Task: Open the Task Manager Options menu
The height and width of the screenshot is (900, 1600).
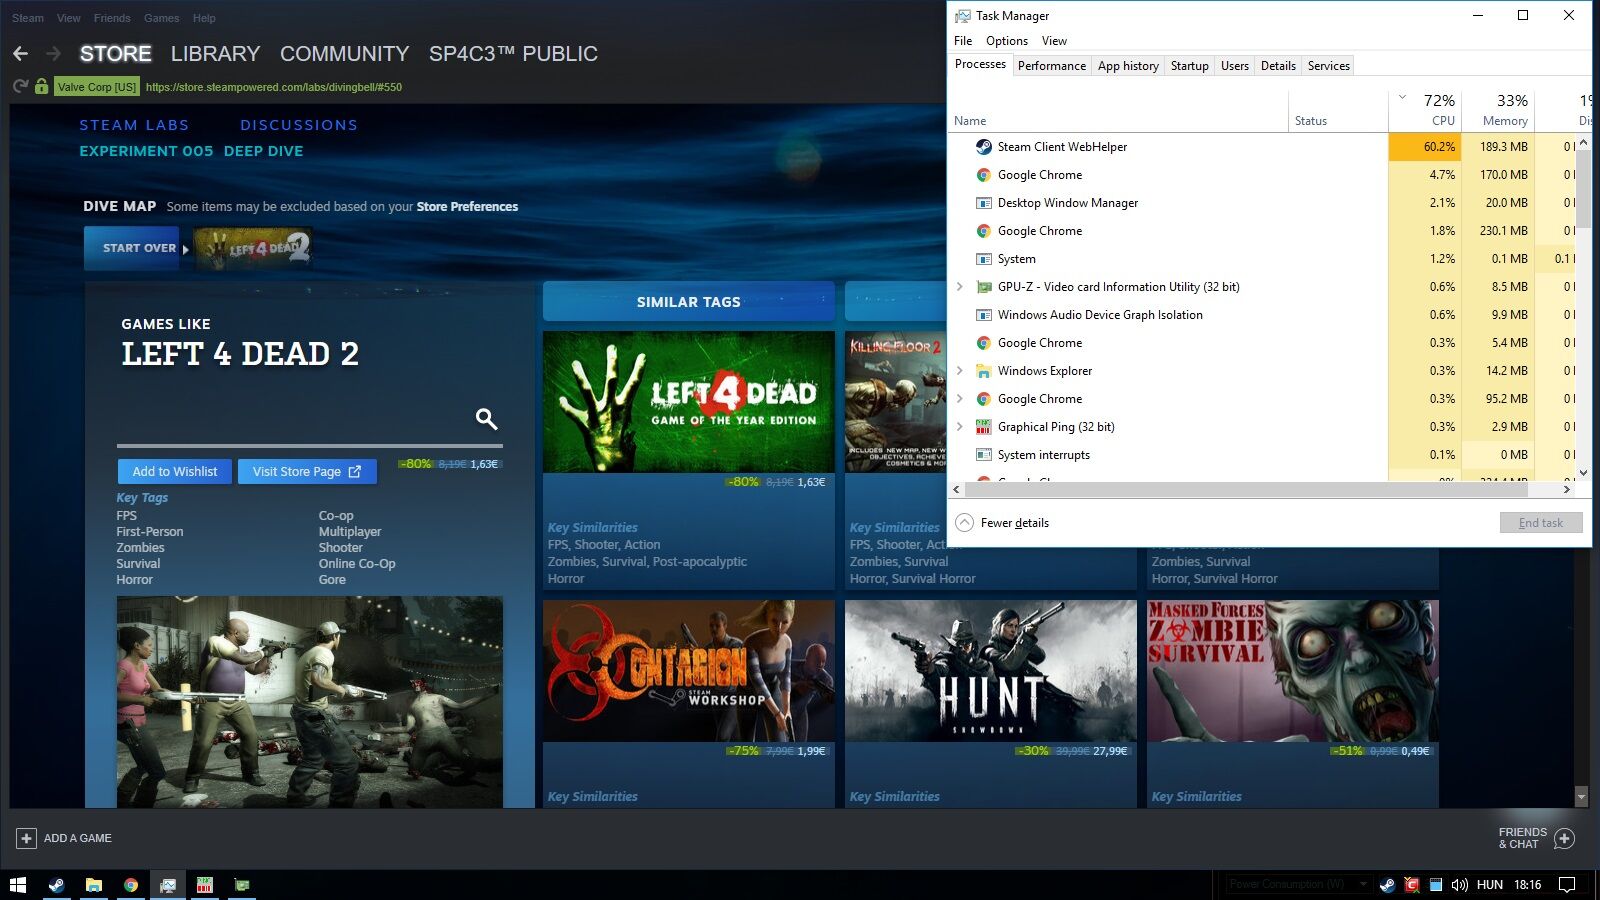Action: (x=1007, y=41)
